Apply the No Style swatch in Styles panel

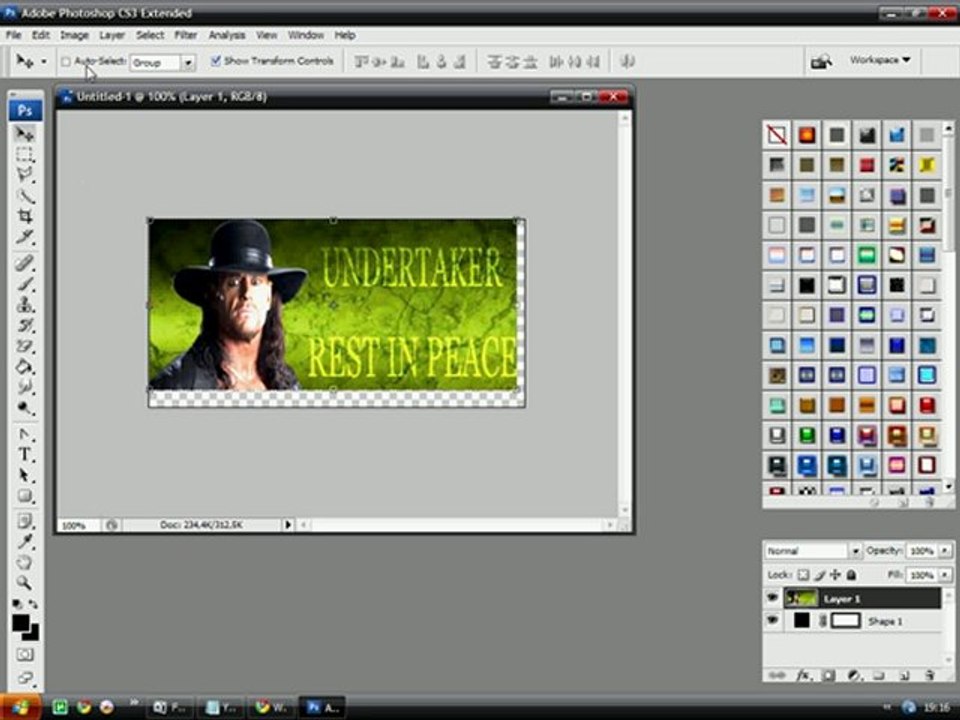[777, 135]
